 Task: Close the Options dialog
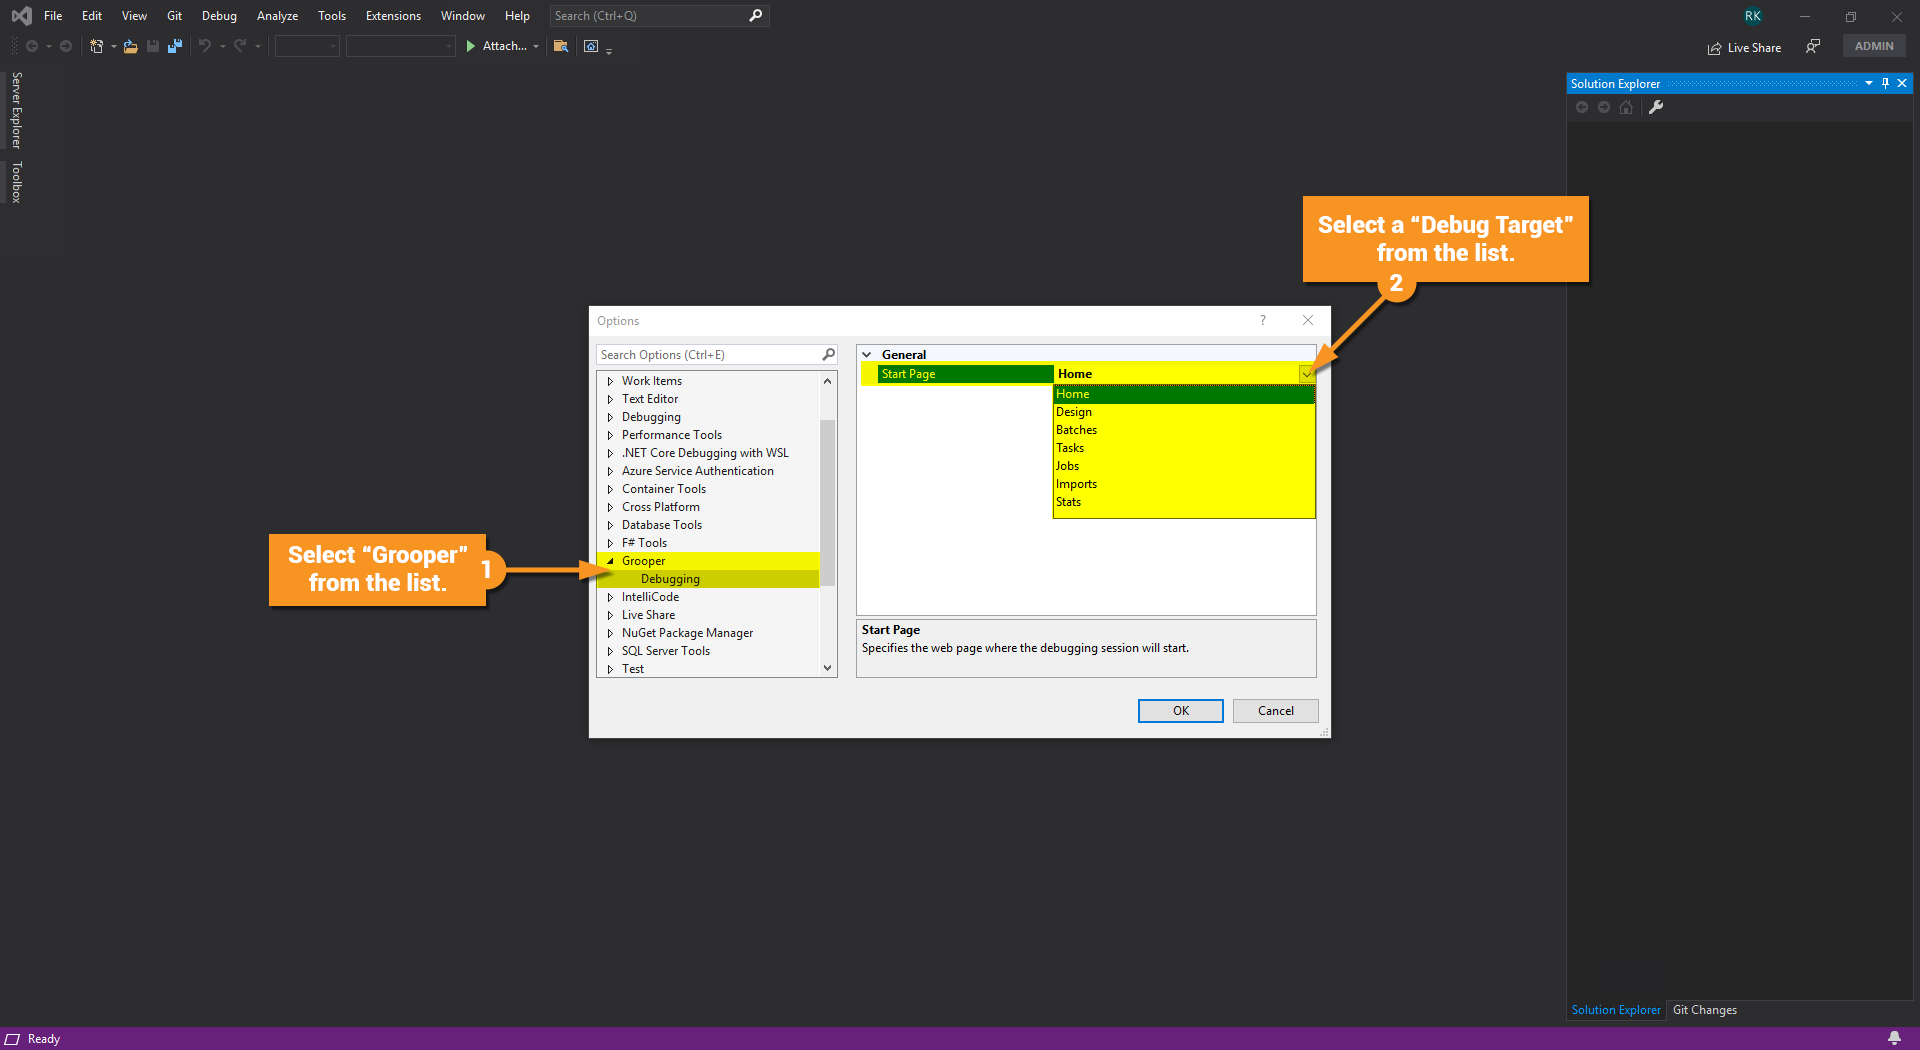tap(1308, 320)
